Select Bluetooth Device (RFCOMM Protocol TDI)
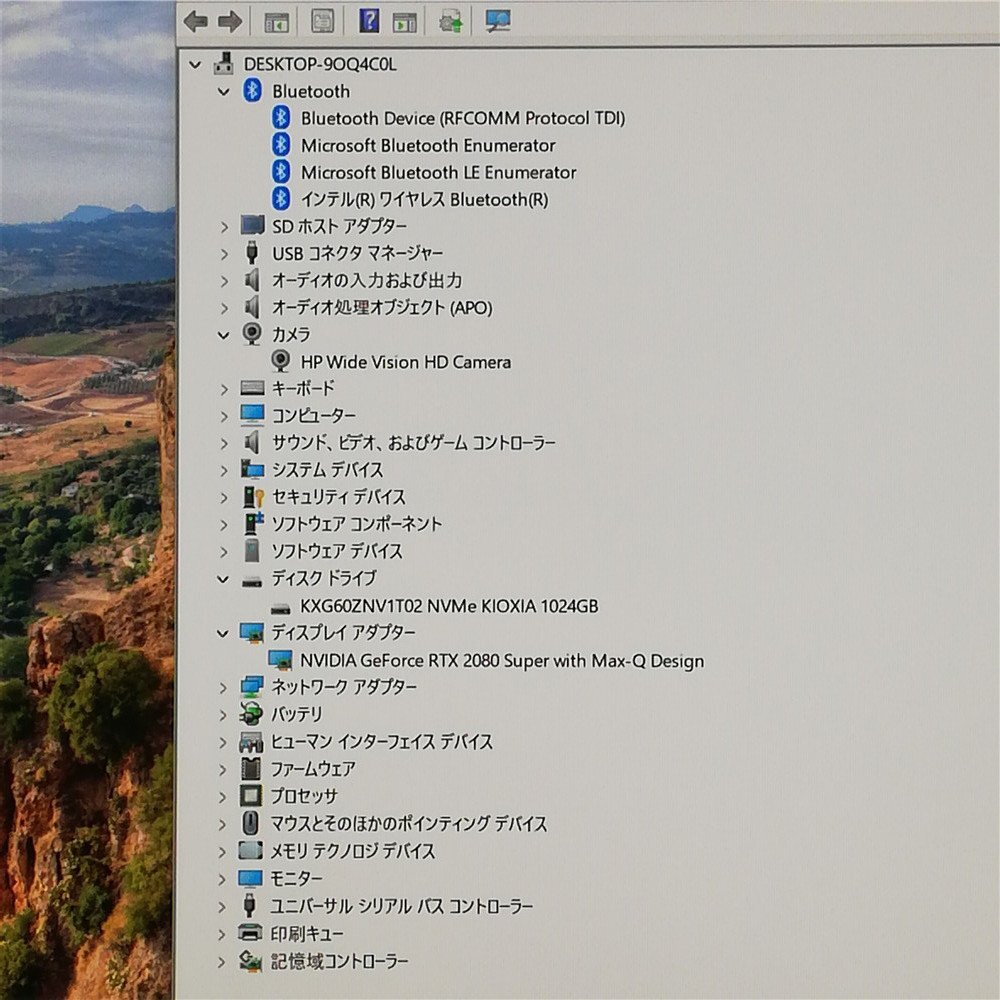 tap(463, 118)
